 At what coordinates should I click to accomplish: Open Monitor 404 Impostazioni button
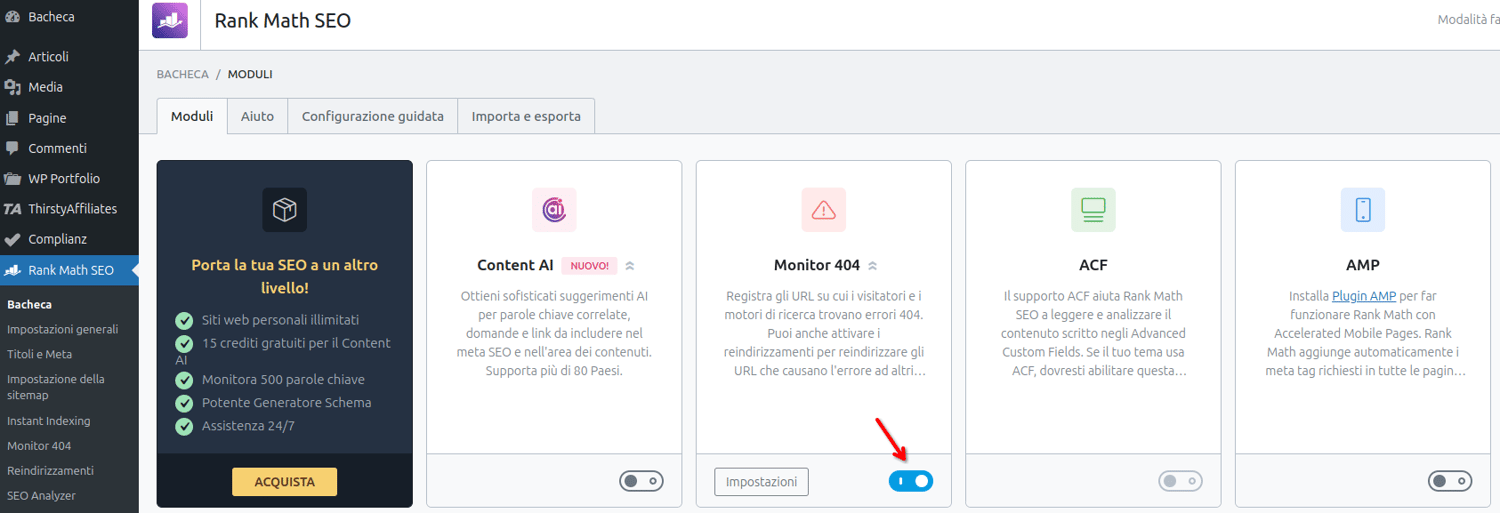pos(761,482)
